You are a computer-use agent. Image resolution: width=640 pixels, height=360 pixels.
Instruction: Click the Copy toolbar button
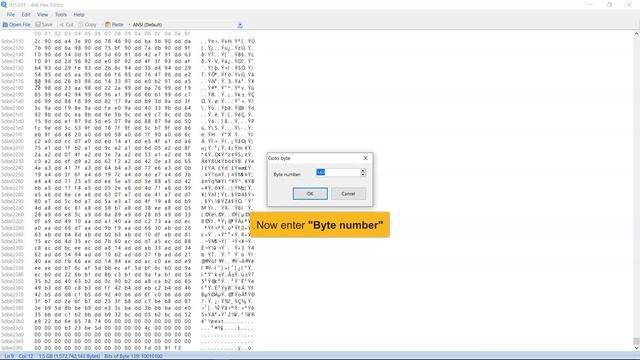(x=87, y=24)
